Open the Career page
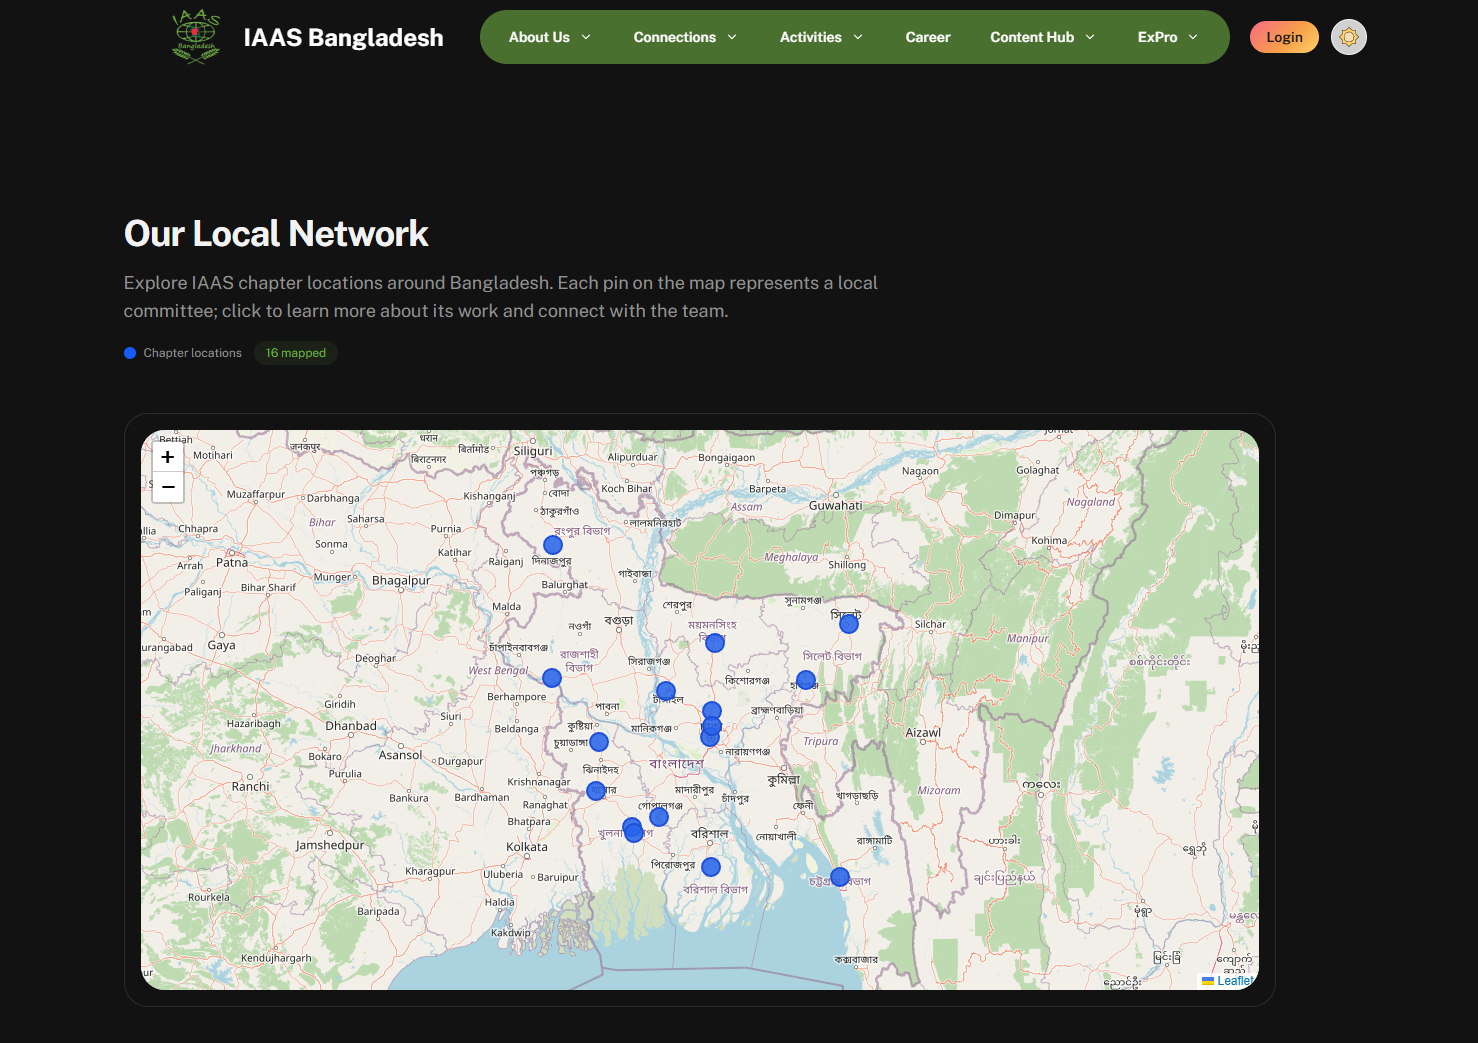The height and width of the screenshot is (1043, 1478). point(928,37)
